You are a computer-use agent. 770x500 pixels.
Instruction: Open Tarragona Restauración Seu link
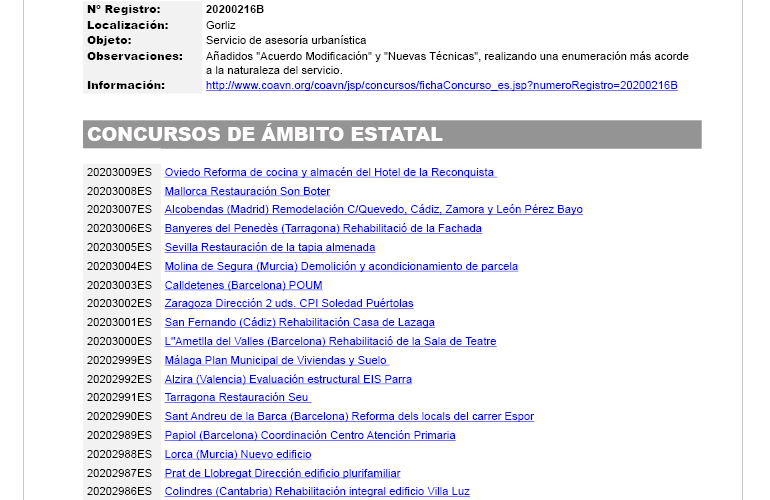pyautogui.click(x=238, y=397)
